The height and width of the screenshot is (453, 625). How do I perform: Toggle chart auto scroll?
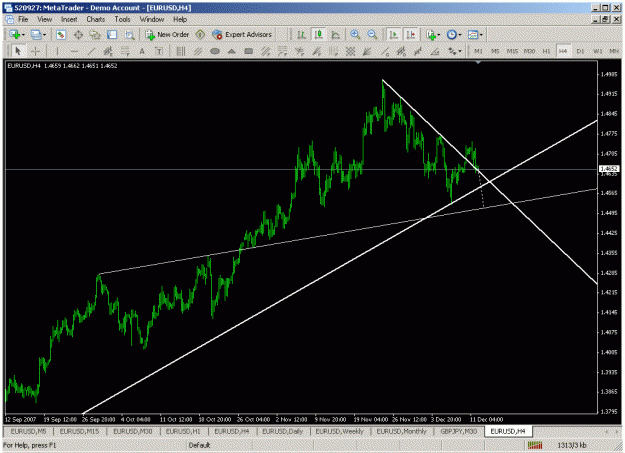[393, 35]
